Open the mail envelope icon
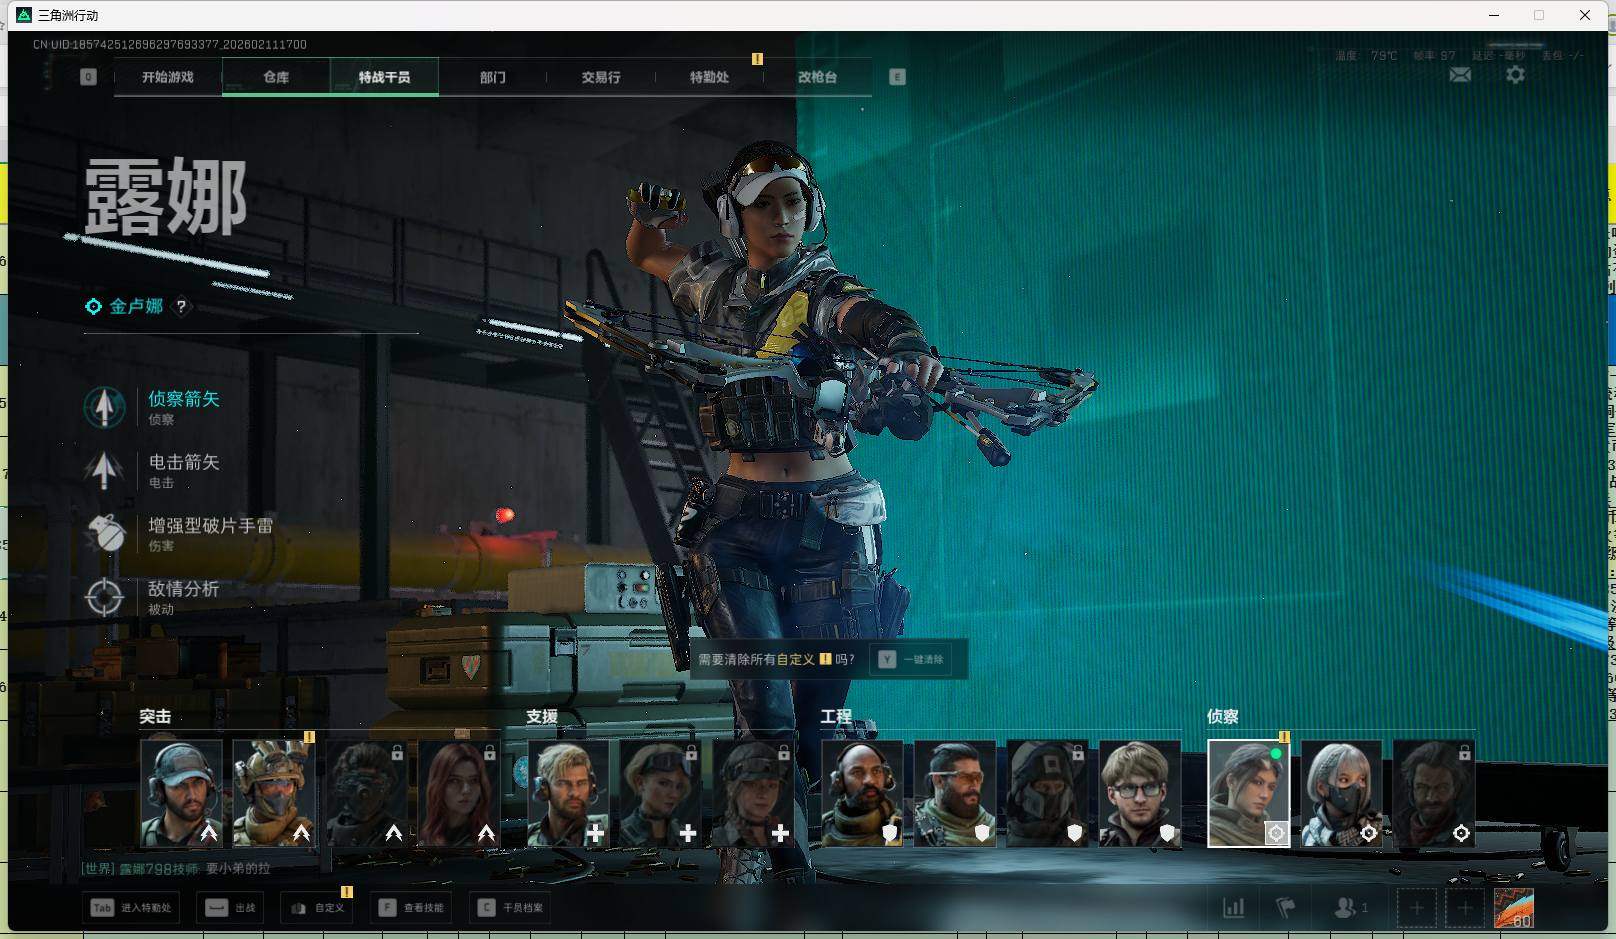 (1460, 75)
